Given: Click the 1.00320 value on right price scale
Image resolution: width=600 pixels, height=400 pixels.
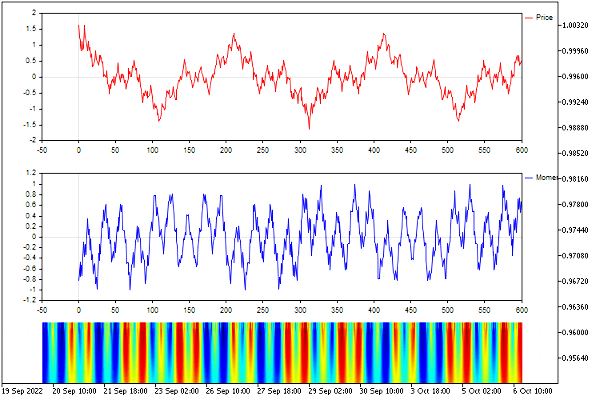Looking at the screenshot, I should pyautogui.click(x=575, y=25).
